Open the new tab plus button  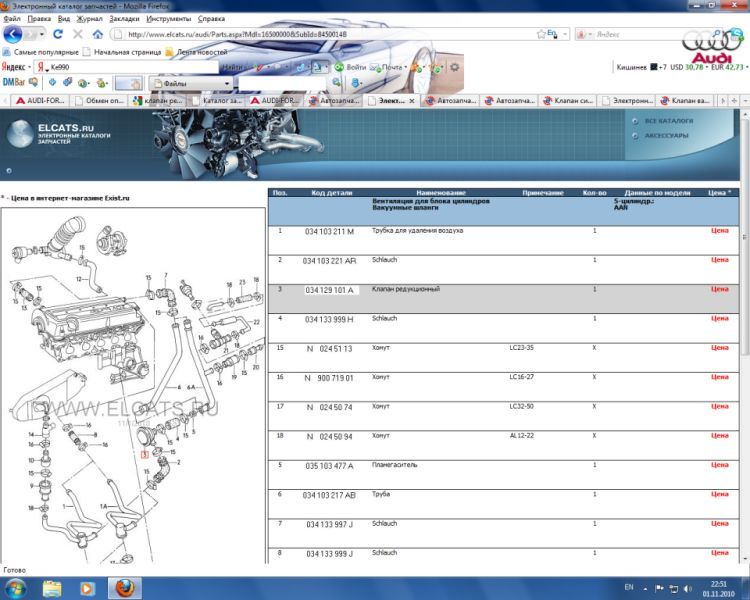coord(734,100)
